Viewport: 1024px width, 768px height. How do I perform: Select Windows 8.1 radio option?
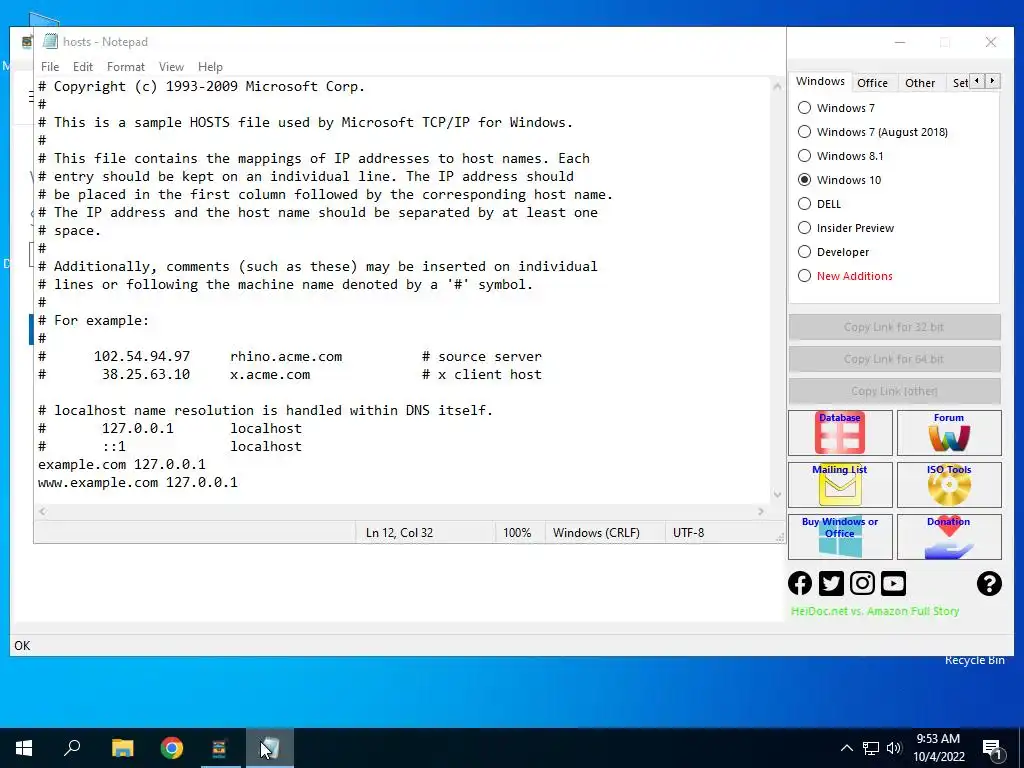(x=805, y=155)
